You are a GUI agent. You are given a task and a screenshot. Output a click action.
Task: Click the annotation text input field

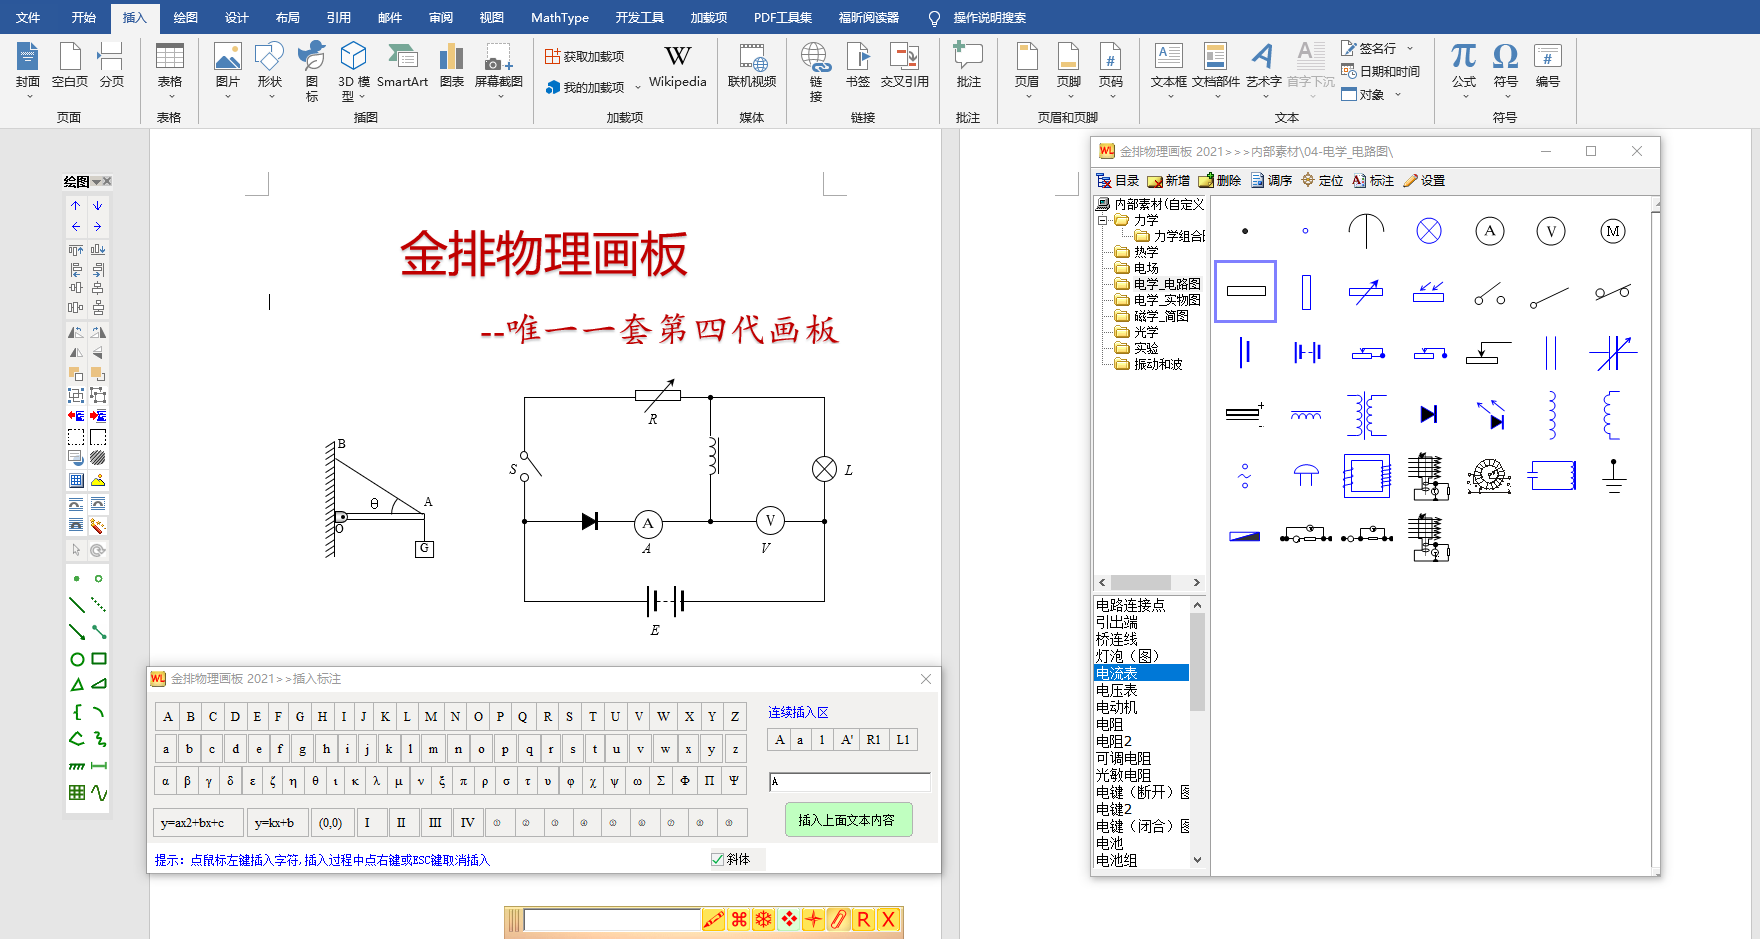click(849, 782)
